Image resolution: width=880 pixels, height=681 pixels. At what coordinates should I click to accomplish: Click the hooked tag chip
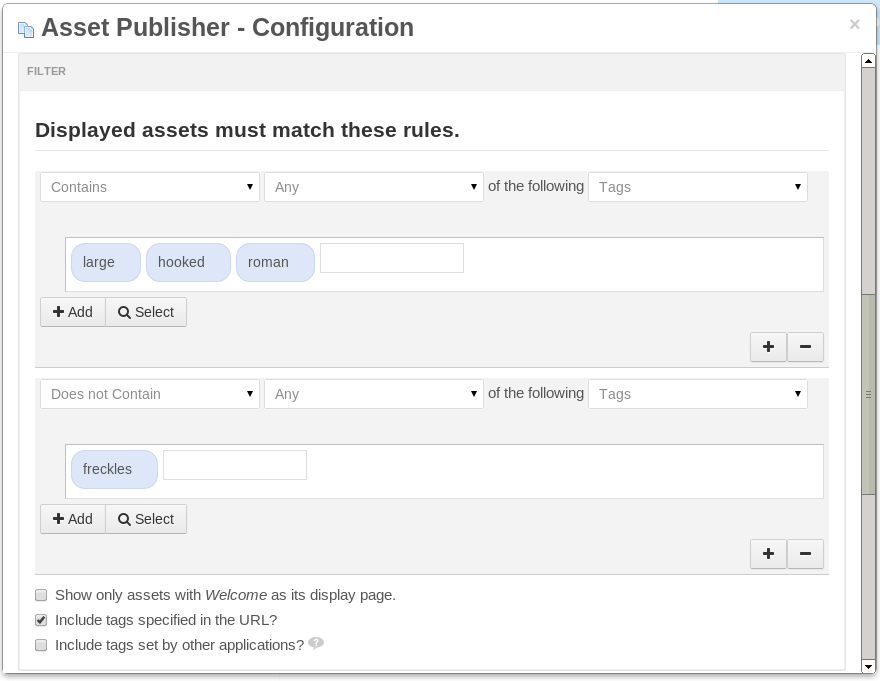click(x=188, y=262)
